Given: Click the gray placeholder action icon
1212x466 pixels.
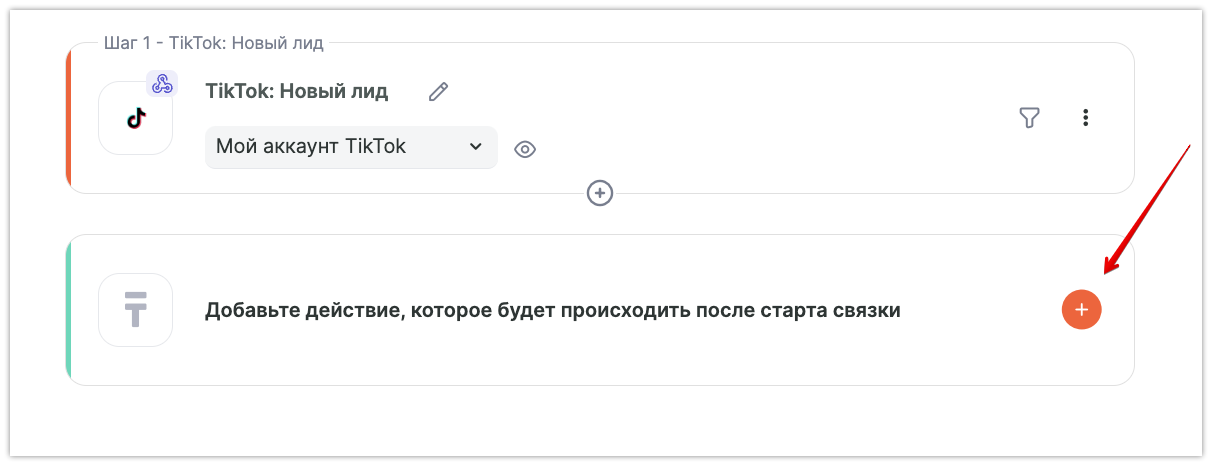Looking at the screenshot, I should 136,310.
